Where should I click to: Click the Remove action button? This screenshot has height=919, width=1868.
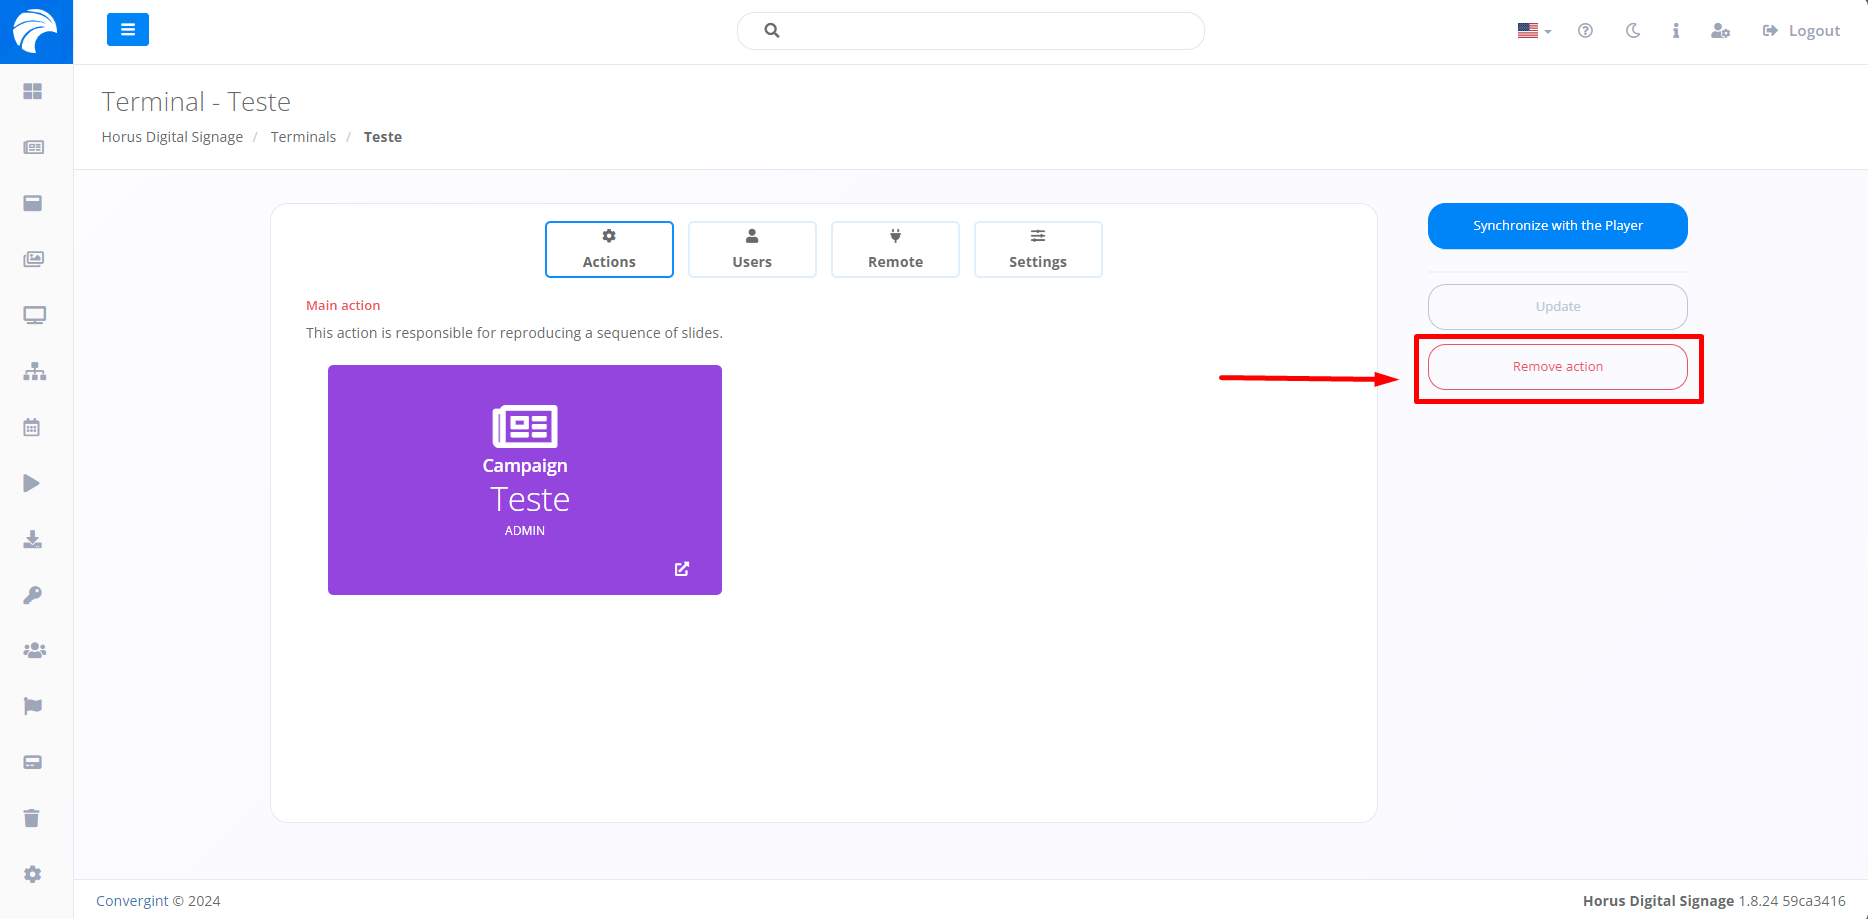[1557, 367]
